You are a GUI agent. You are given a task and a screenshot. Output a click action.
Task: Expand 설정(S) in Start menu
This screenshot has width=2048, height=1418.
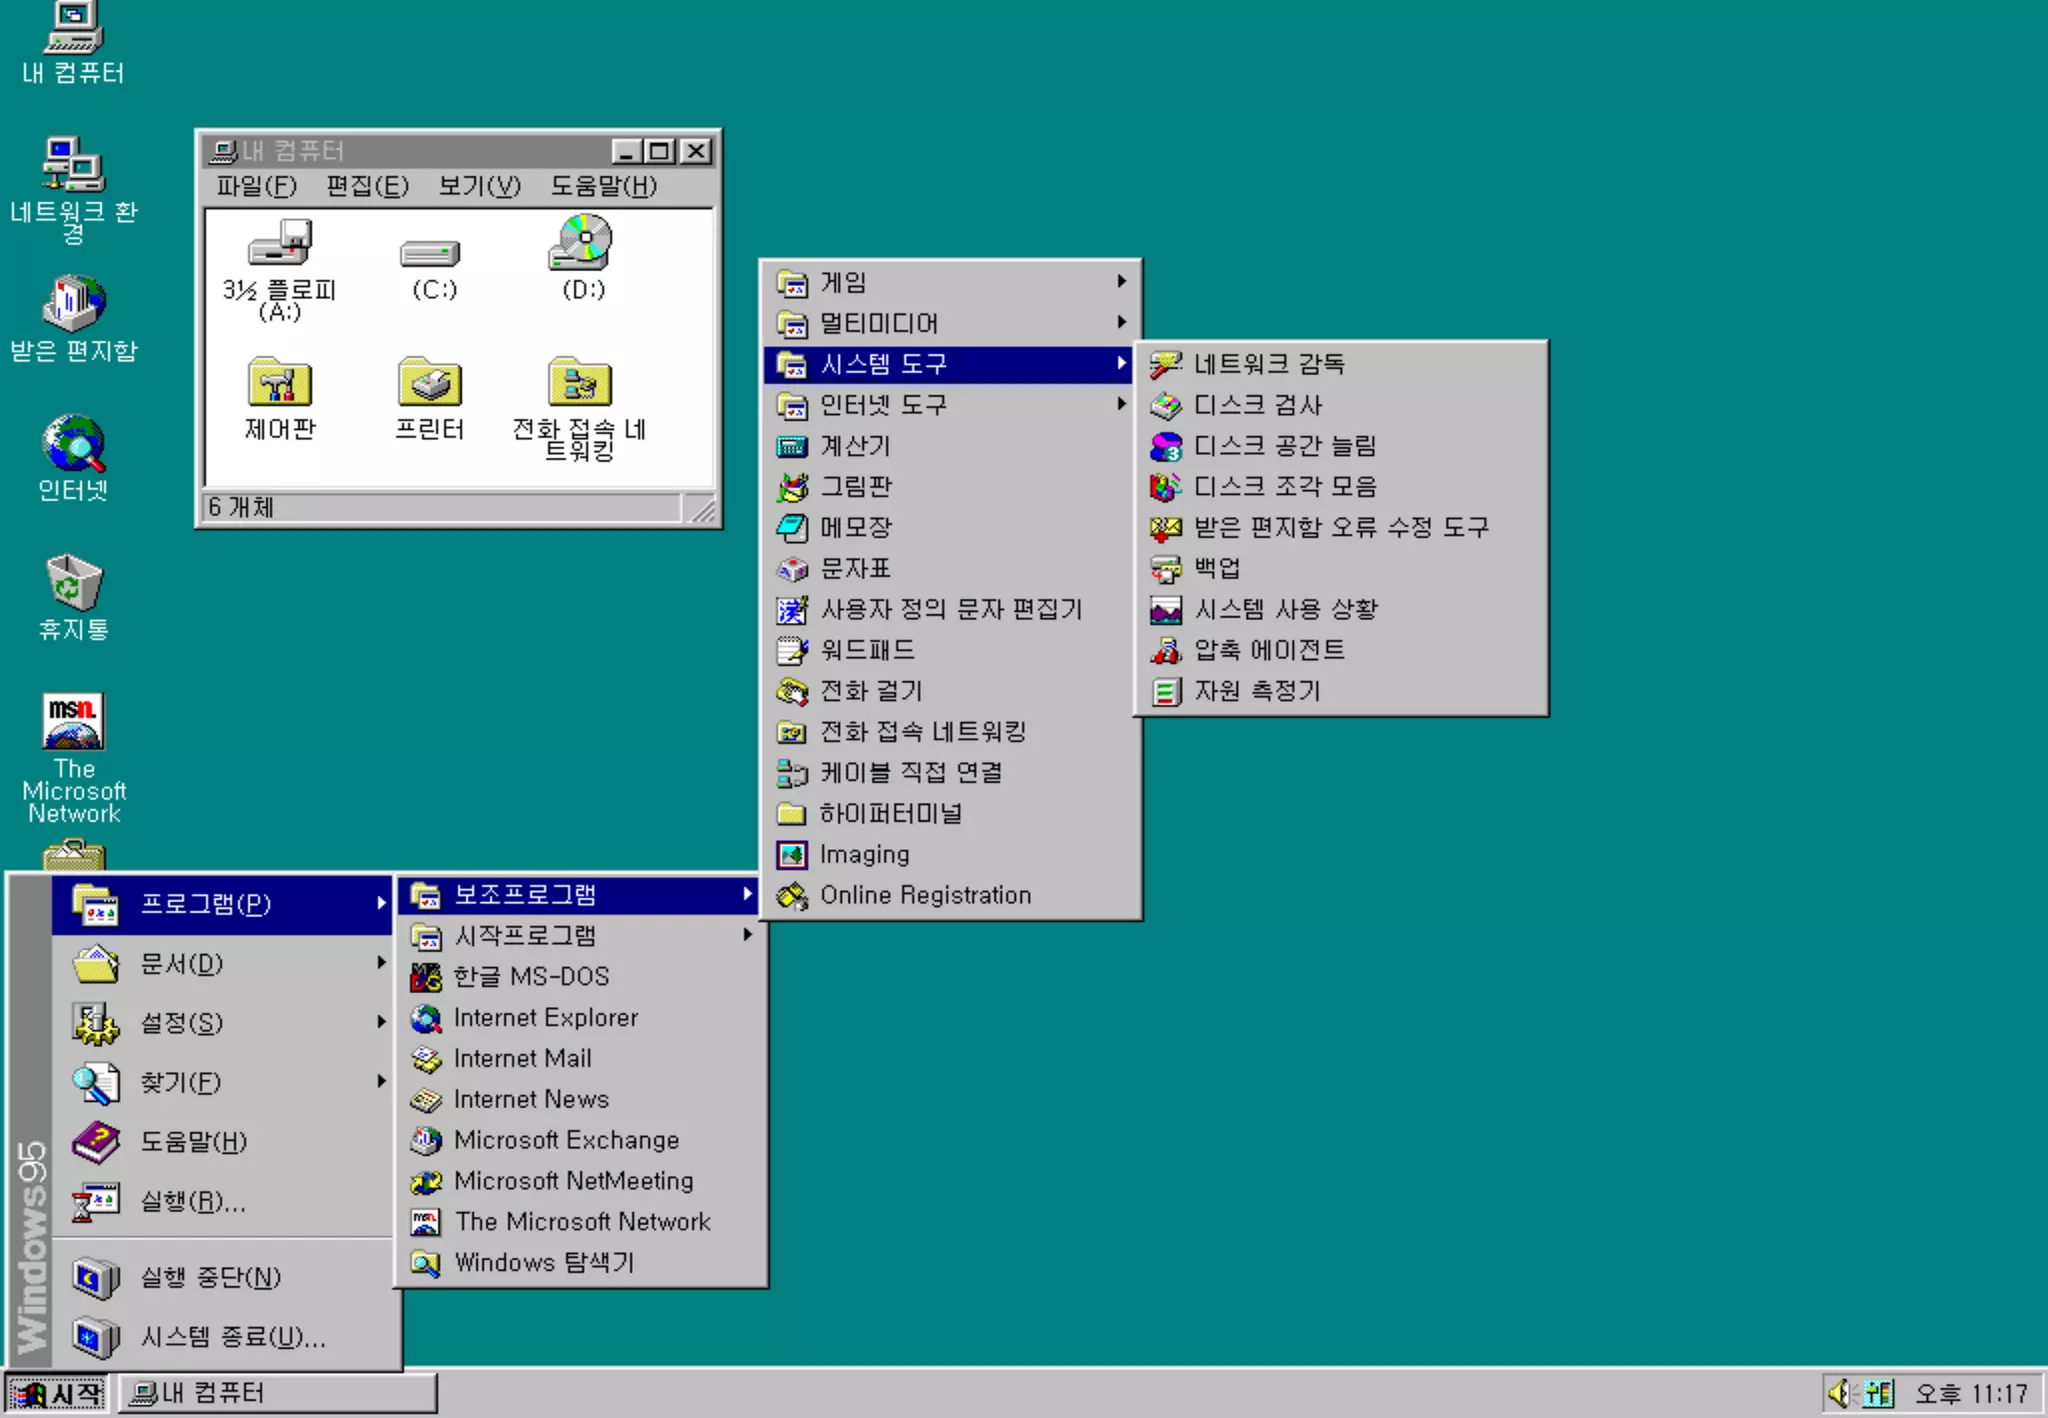[x=222, y=1023]
